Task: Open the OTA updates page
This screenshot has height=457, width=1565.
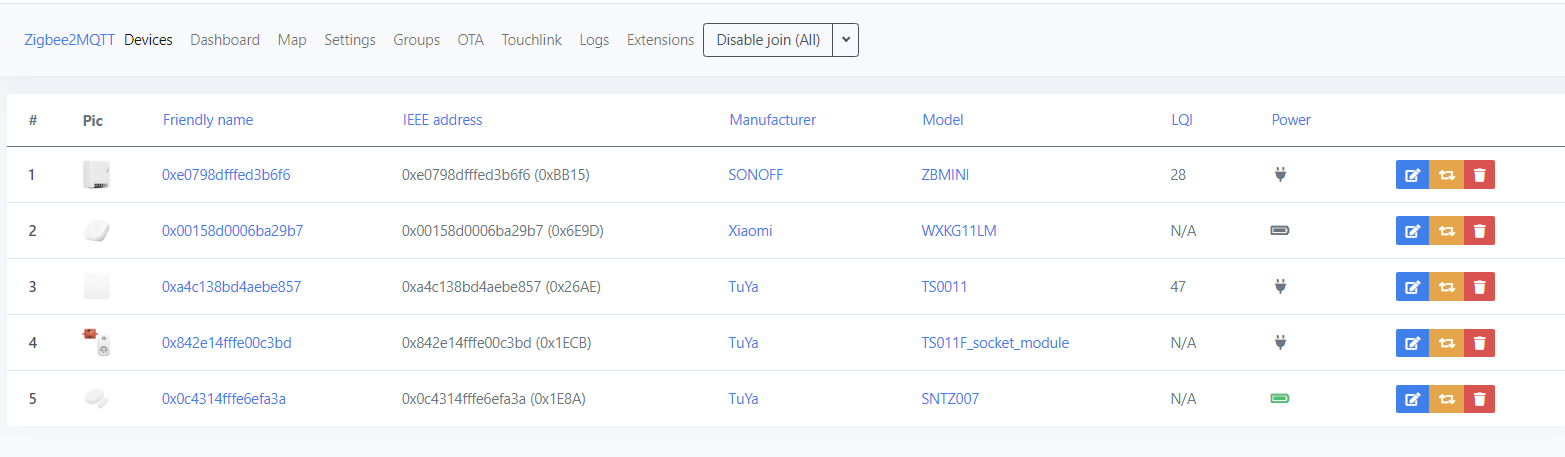Action: [471, 40]
